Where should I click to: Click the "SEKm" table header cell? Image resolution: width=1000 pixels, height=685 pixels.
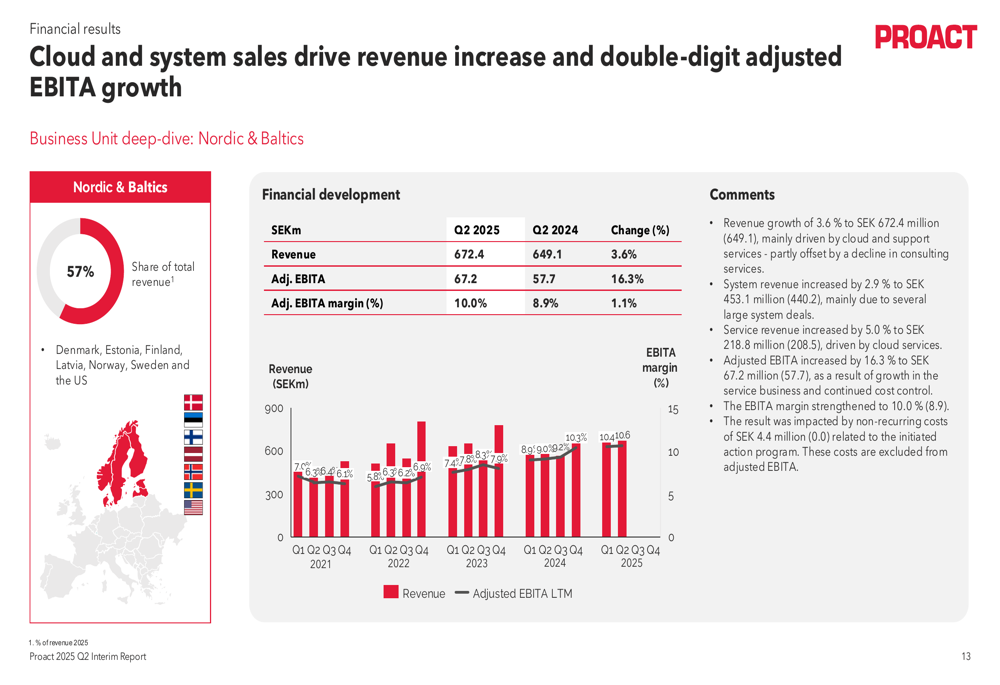286,230
